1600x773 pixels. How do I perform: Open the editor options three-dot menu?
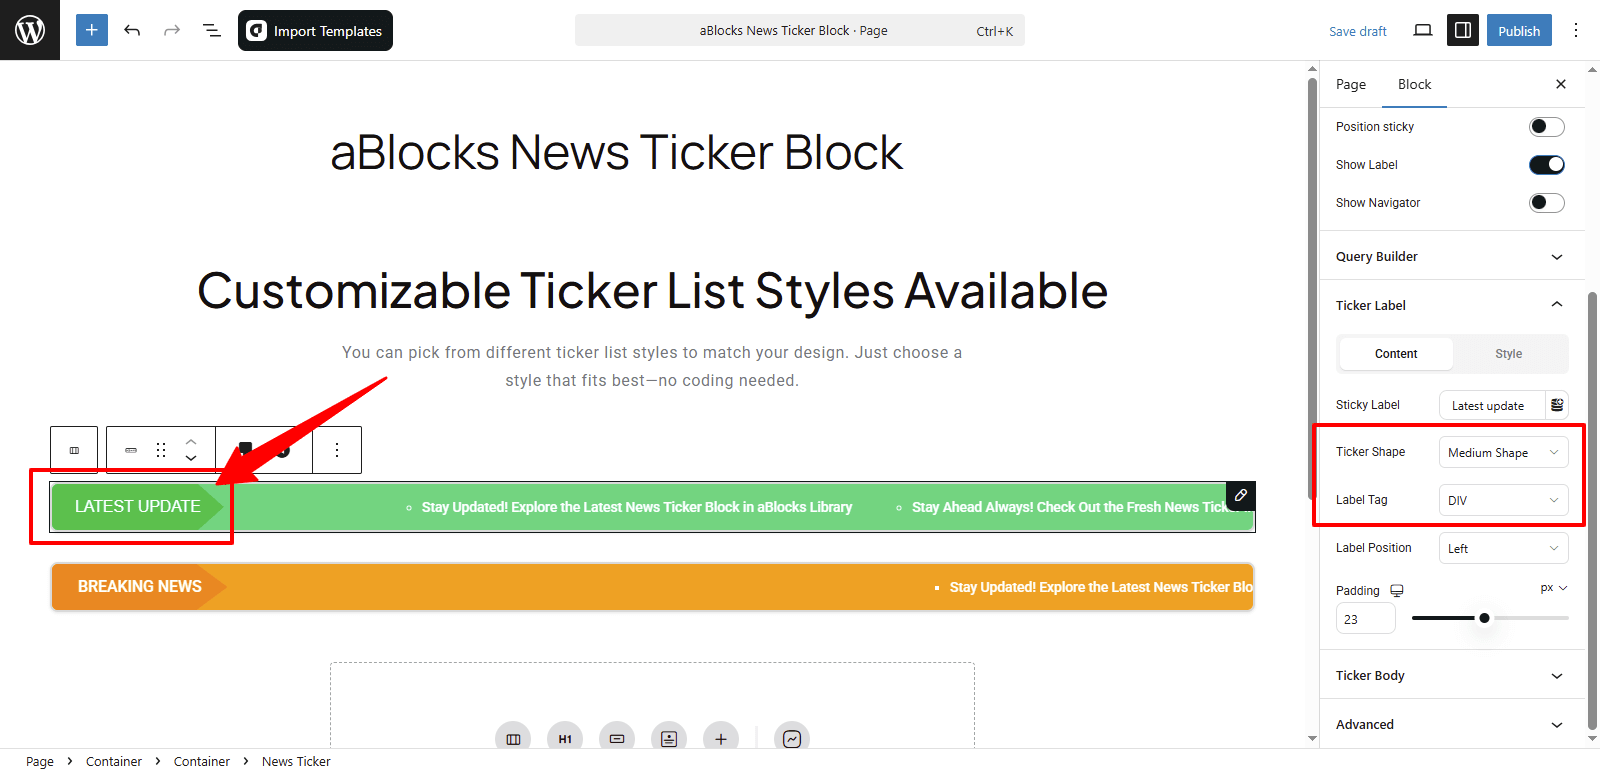coord(1576,30)
